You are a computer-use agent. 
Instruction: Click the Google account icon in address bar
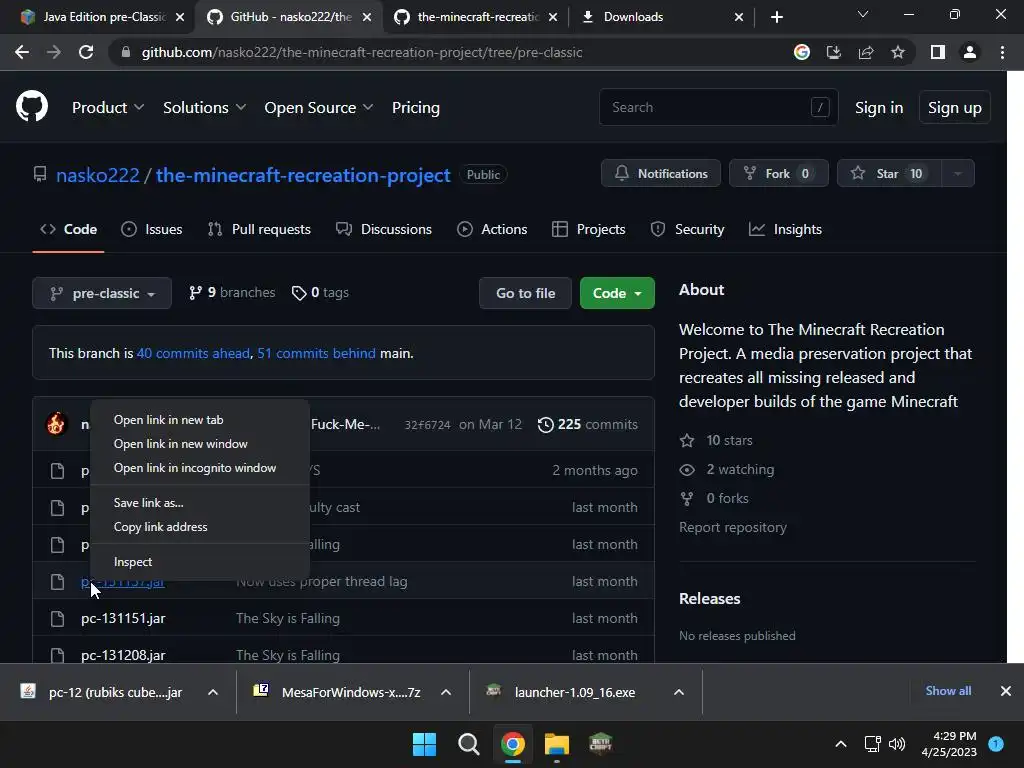tap(802, 52)
